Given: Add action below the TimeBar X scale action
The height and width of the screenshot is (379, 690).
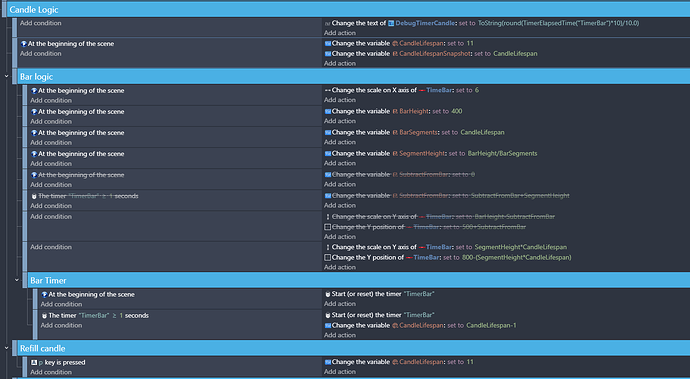Looking at the screenshot, I should point(340,100).
